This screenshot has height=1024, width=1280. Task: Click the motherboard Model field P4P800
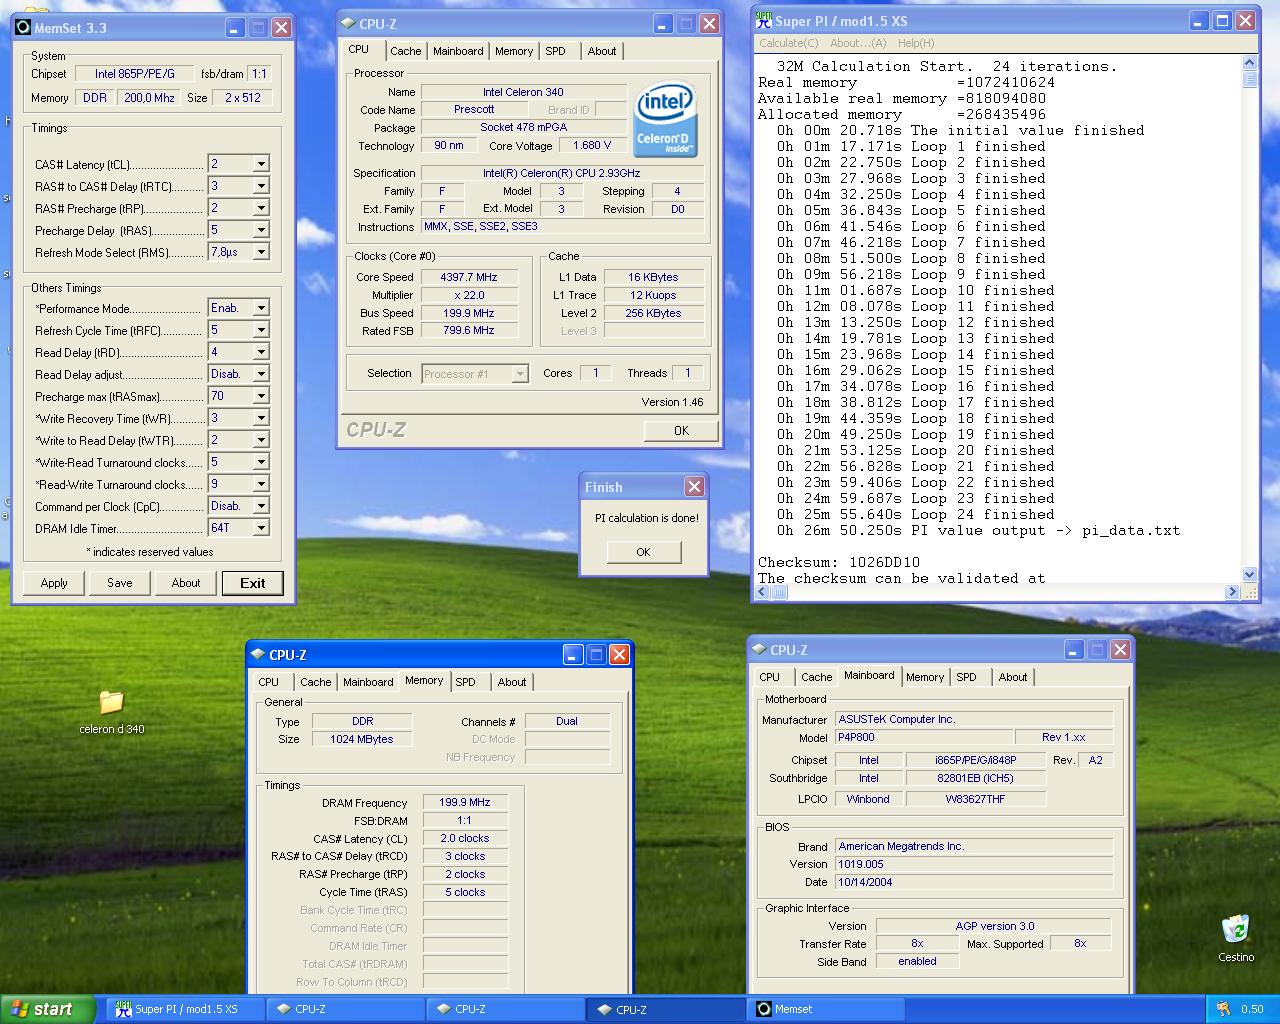coord(924,737)
